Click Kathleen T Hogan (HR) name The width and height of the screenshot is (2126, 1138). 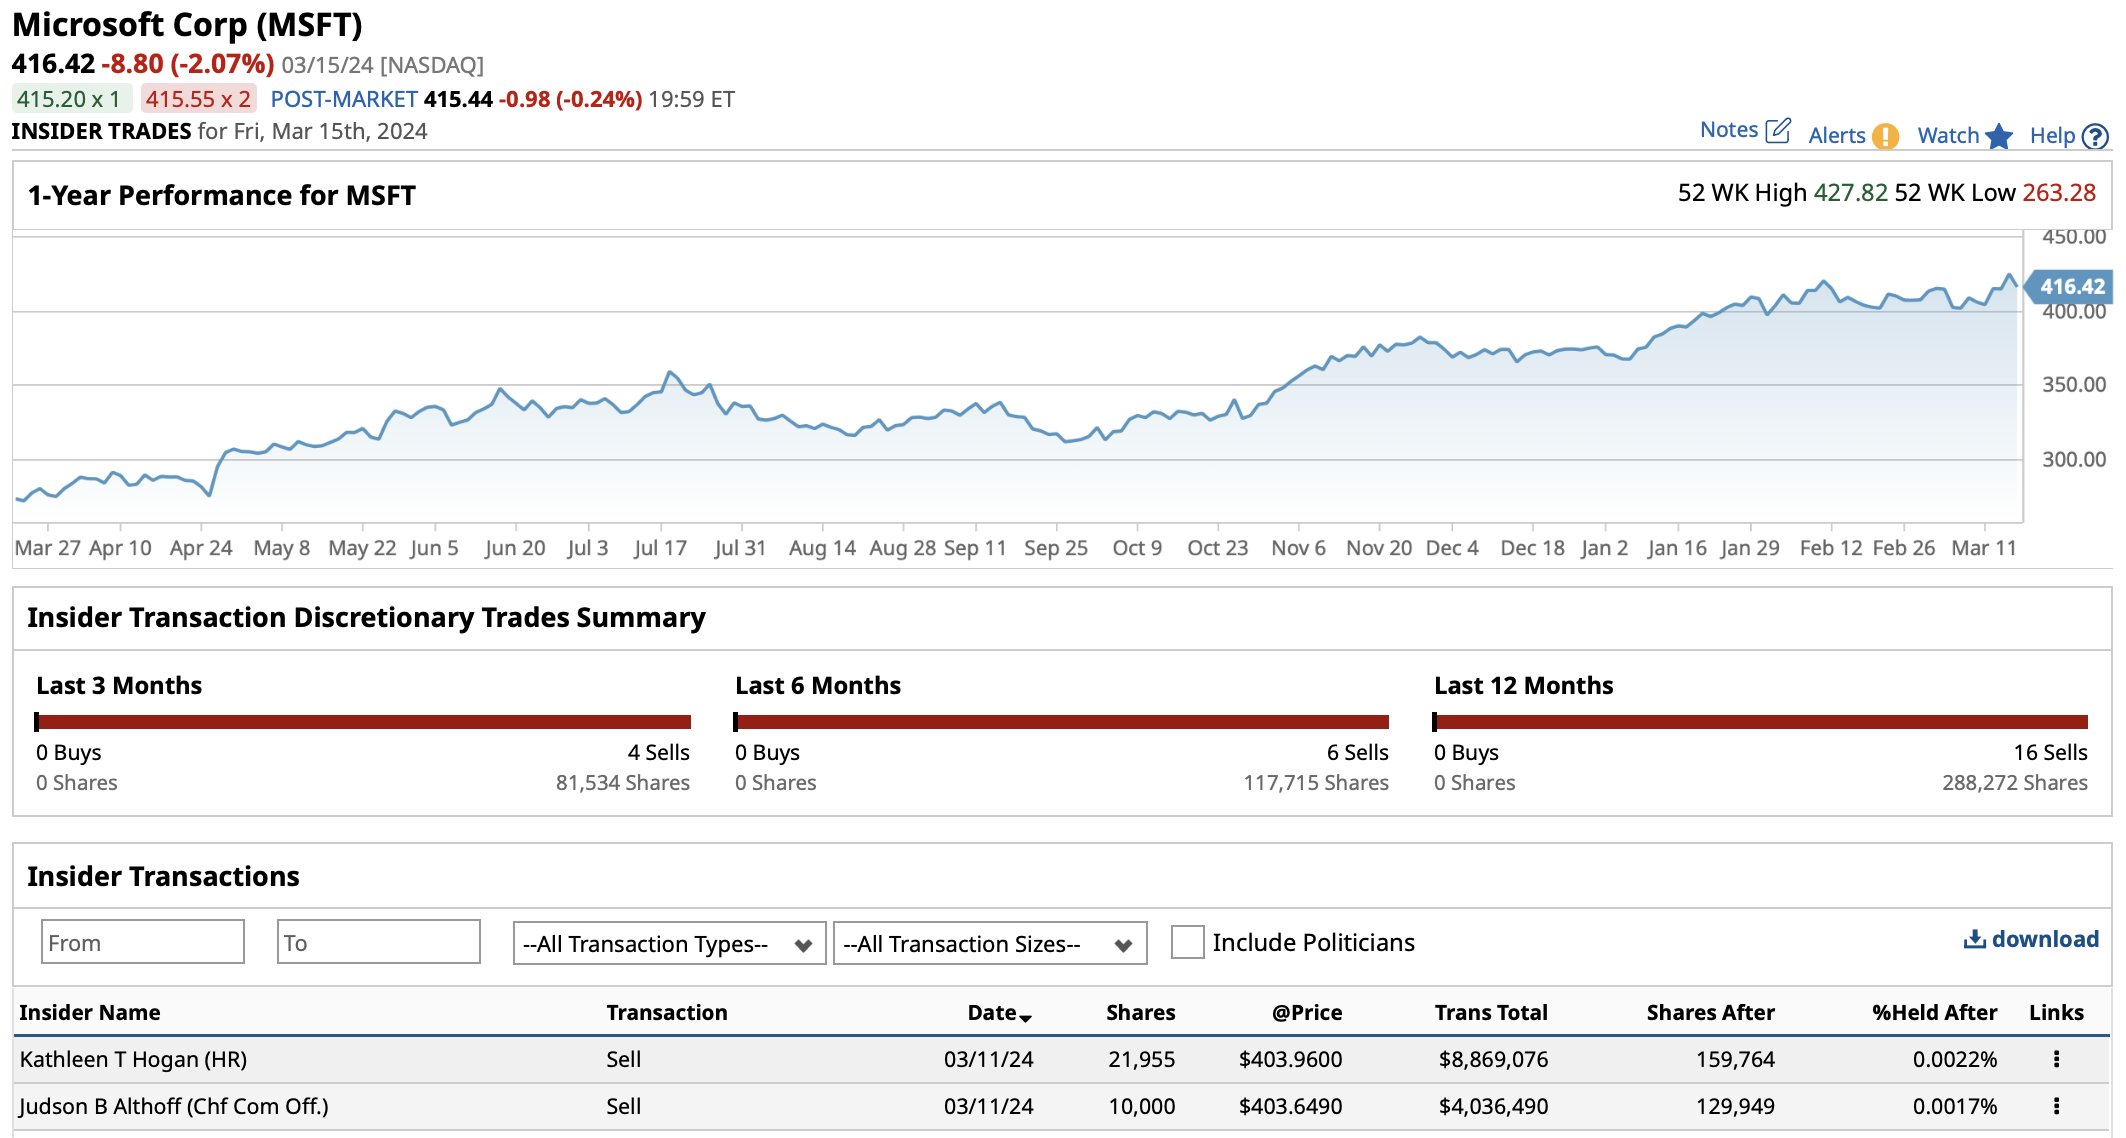(133, 1059)
